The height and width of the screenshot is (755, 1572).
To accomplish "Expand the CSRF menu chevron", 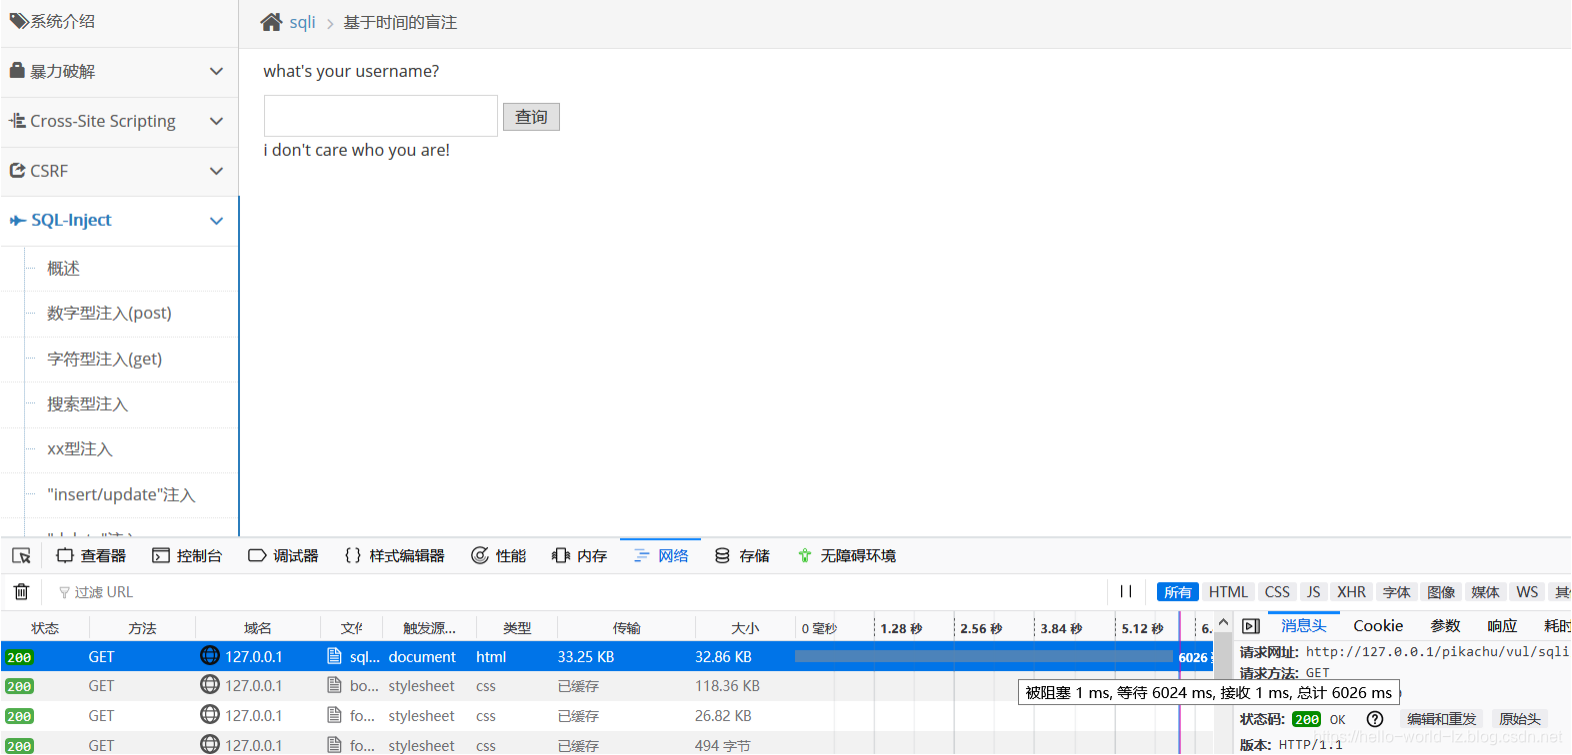I will [x=216, y=171].
